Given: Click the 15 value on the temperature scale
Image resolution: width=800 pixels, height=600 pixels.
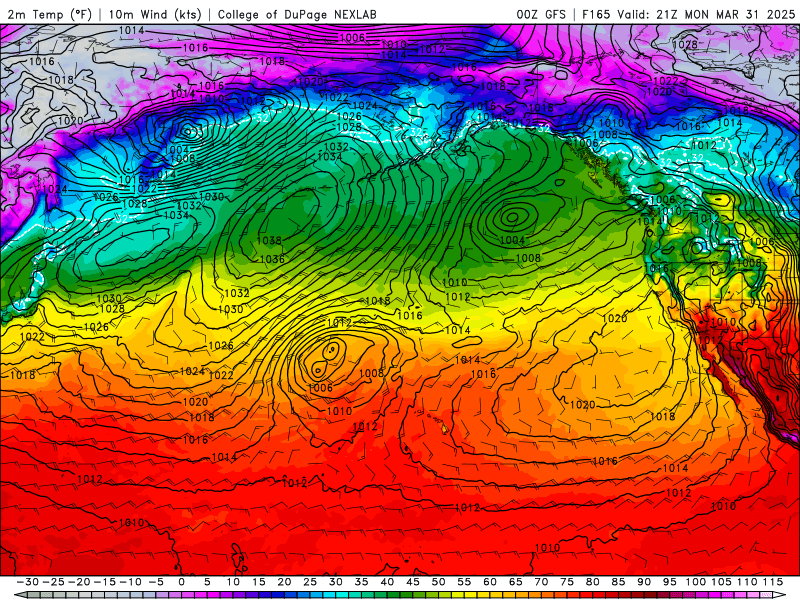Looking at the screenshot, I should tap(259, 582).
